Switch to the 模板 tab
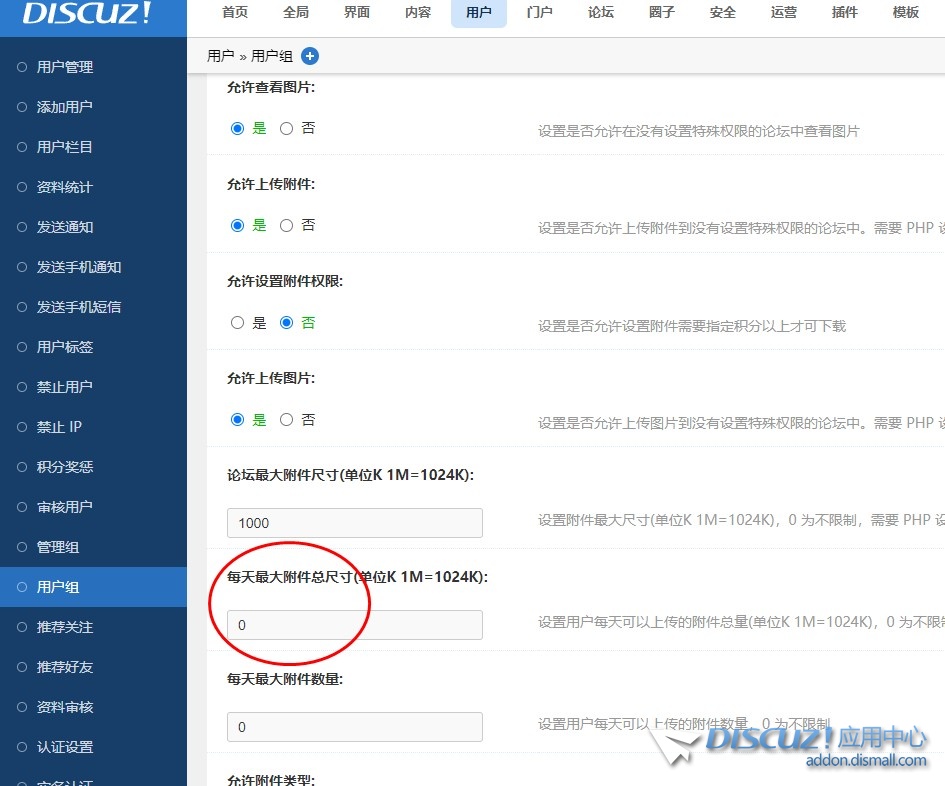This screenshot has width=945, height=786. [904, 13]
